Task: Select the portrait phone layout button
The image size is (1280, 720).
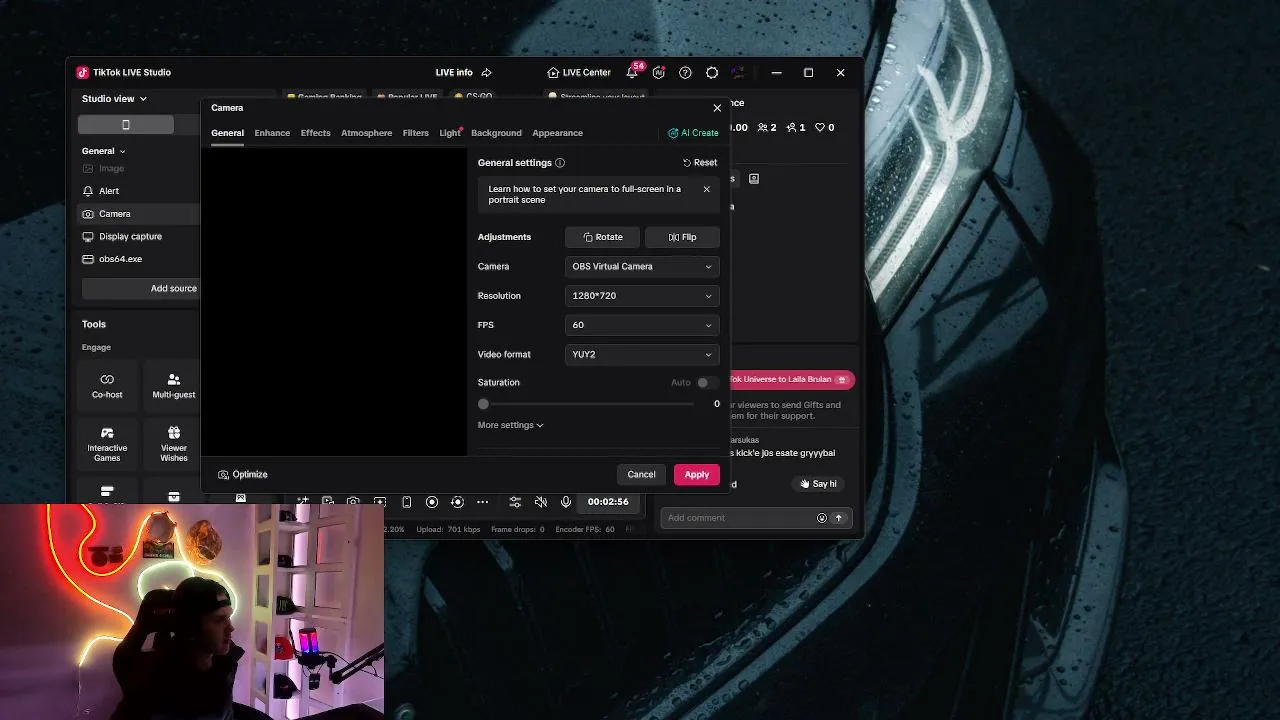Action: [126, 124]
